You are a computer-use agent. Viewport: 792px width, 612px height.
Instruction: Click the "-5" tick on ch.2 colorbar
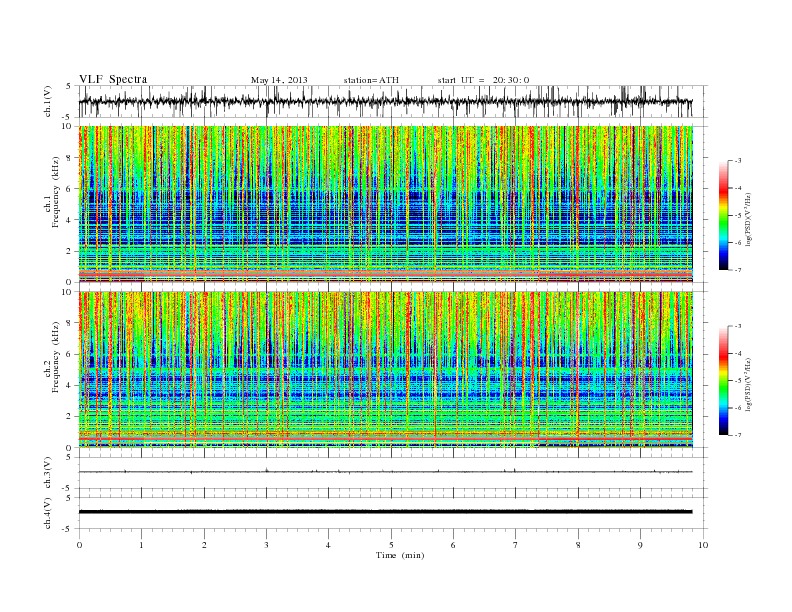coord(738,381)
